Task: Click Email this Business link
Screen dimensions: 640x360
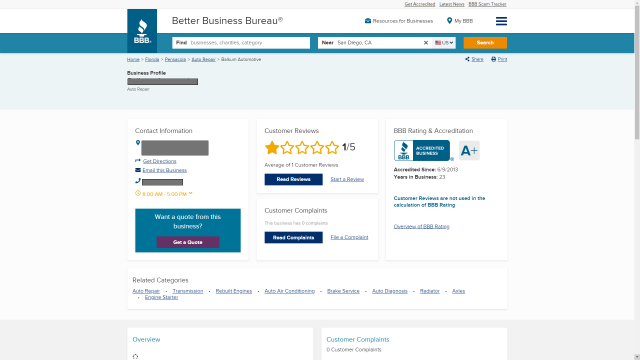Action: tap(164, 170)
